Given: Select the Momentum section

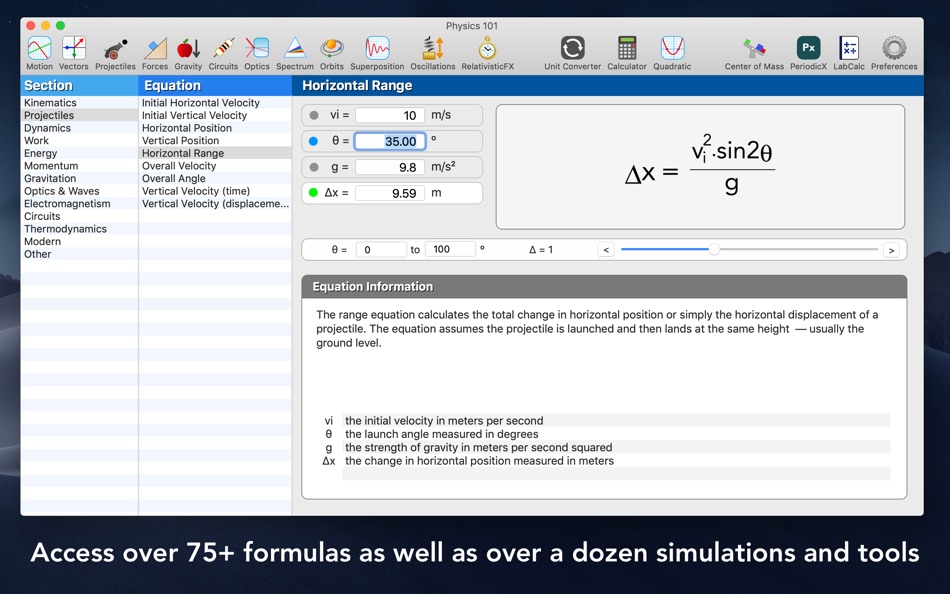Looking at the screenshot, I should click(79, 165).
